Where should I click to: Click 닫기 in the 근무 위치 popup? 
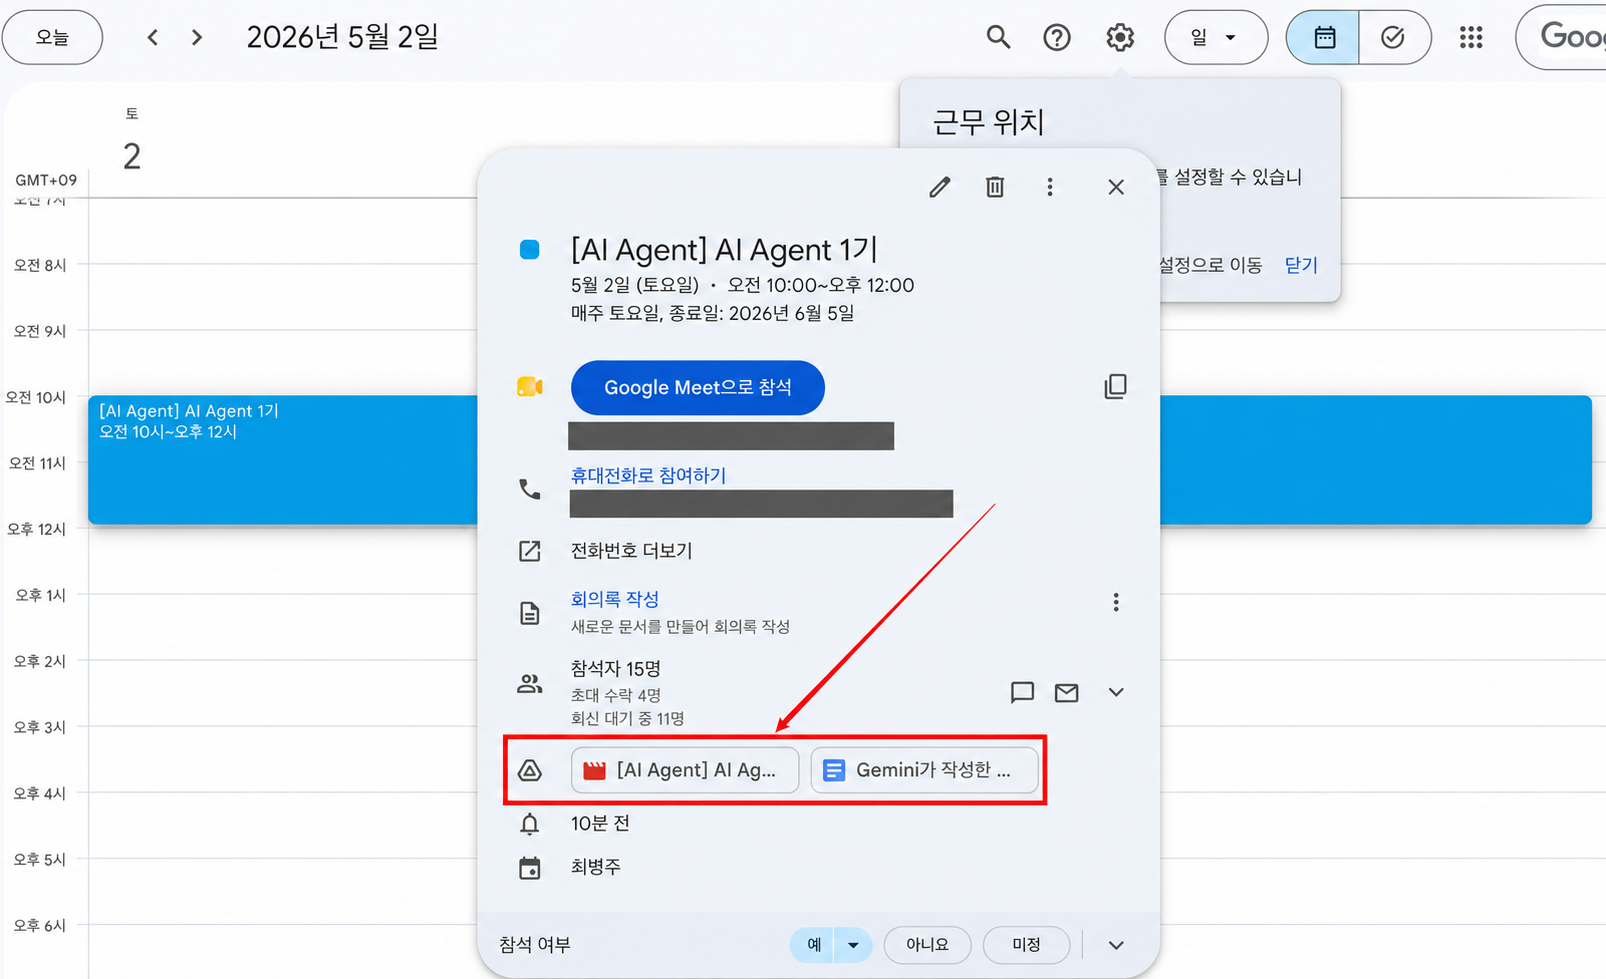pyautogui.click(x=1301, y=265)
